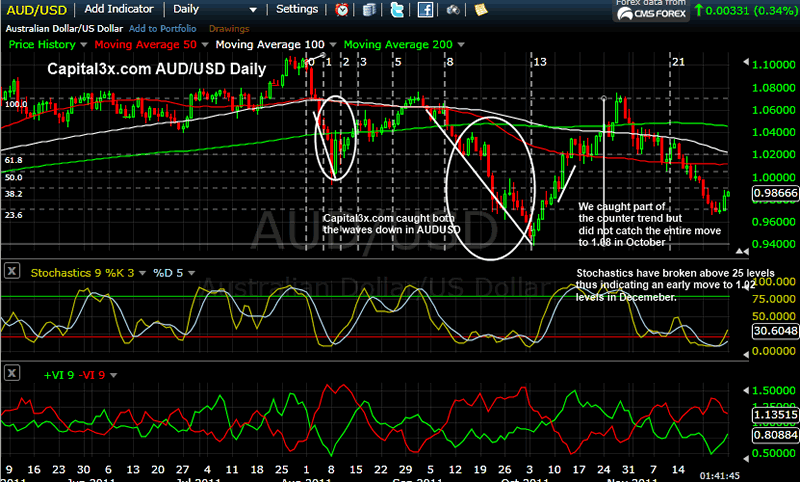
Task: Click the VI value tag 0.80884
Action: 775,435
